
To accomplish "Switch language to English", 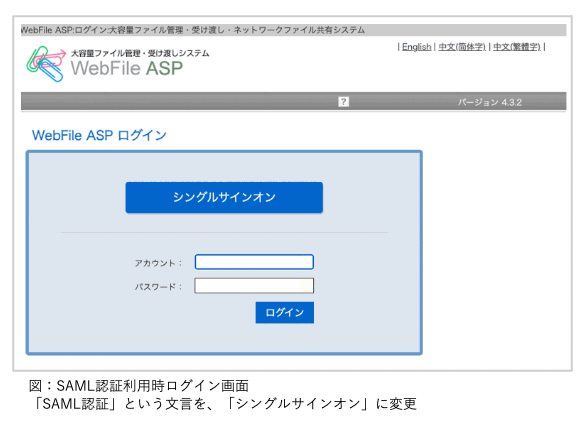I will 416,47.
